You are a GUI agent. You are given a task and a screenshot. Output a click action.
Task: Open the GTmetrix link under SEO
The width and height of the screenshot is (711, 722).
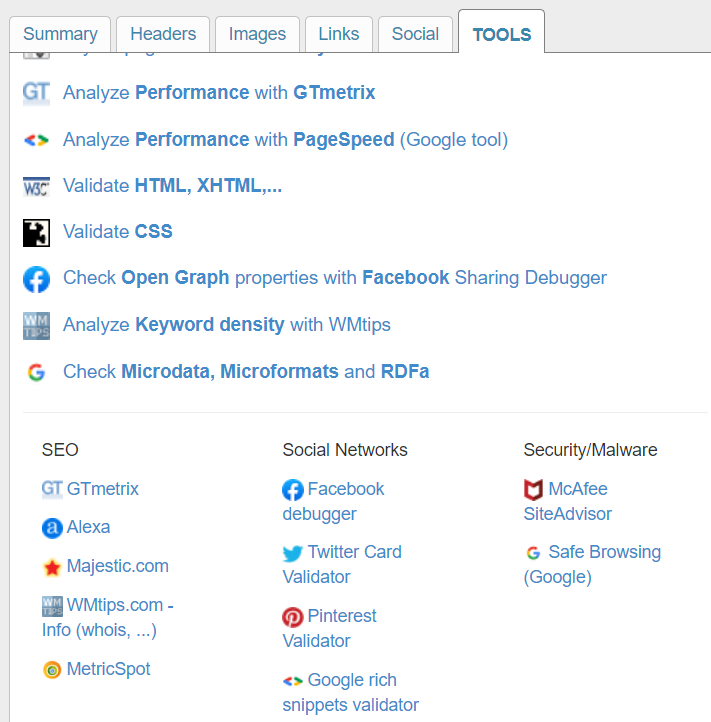coord(103,489)
